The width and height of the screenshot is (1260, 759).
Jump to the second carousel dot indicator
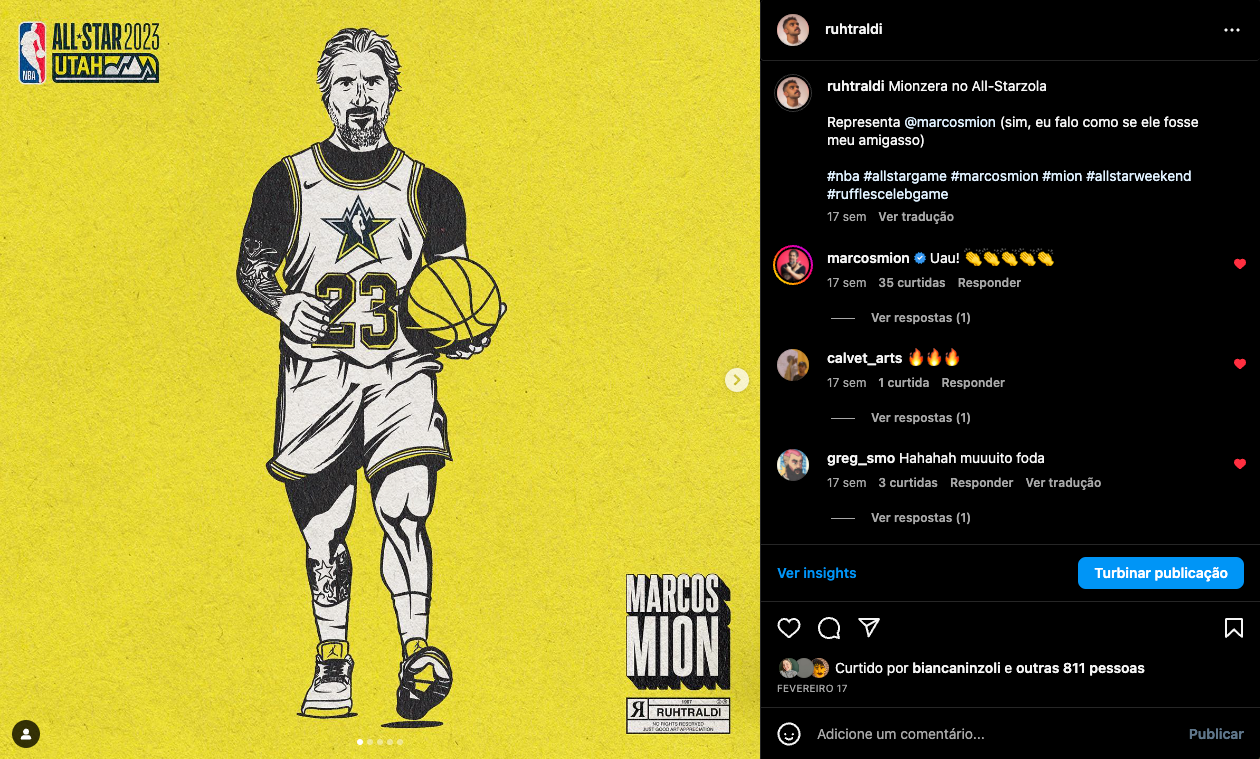coord(370,742)
